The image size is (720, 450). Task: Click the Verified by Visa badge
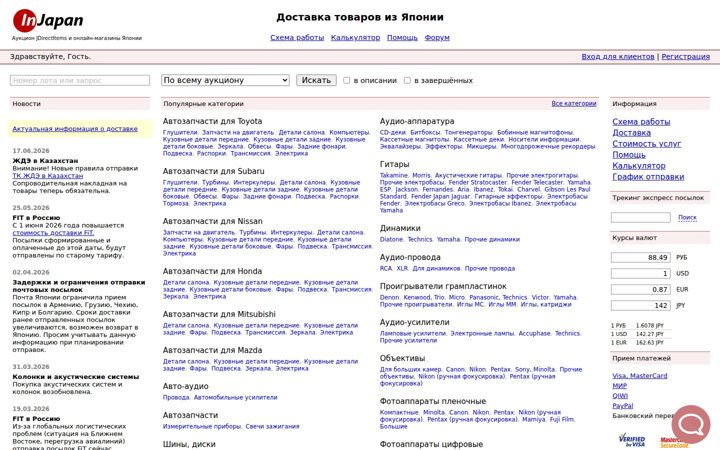(632, 440)
